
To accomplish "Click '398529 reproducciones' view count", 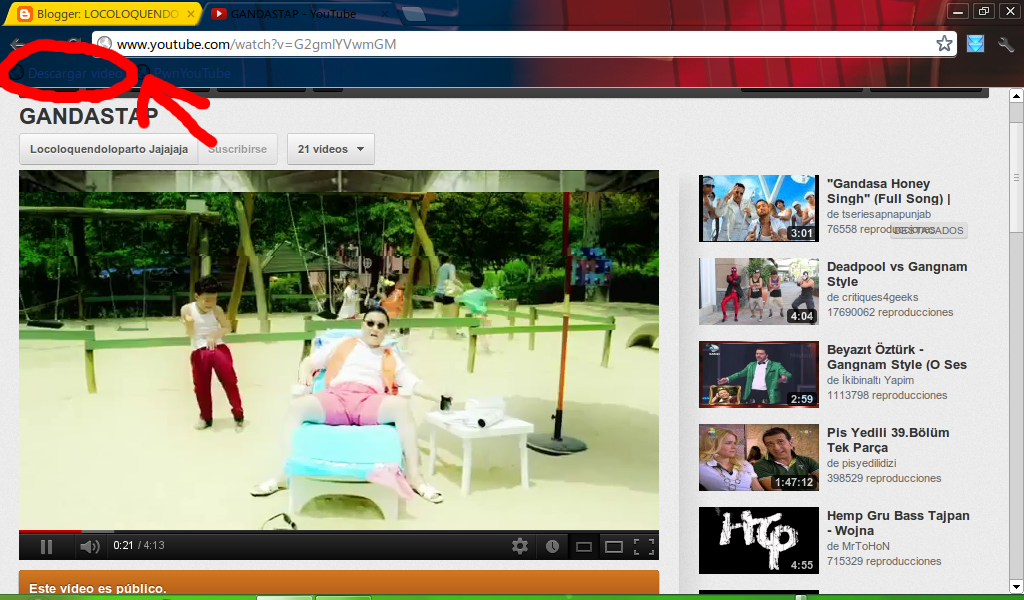I will pyautogui.click(x=884, y=478).
